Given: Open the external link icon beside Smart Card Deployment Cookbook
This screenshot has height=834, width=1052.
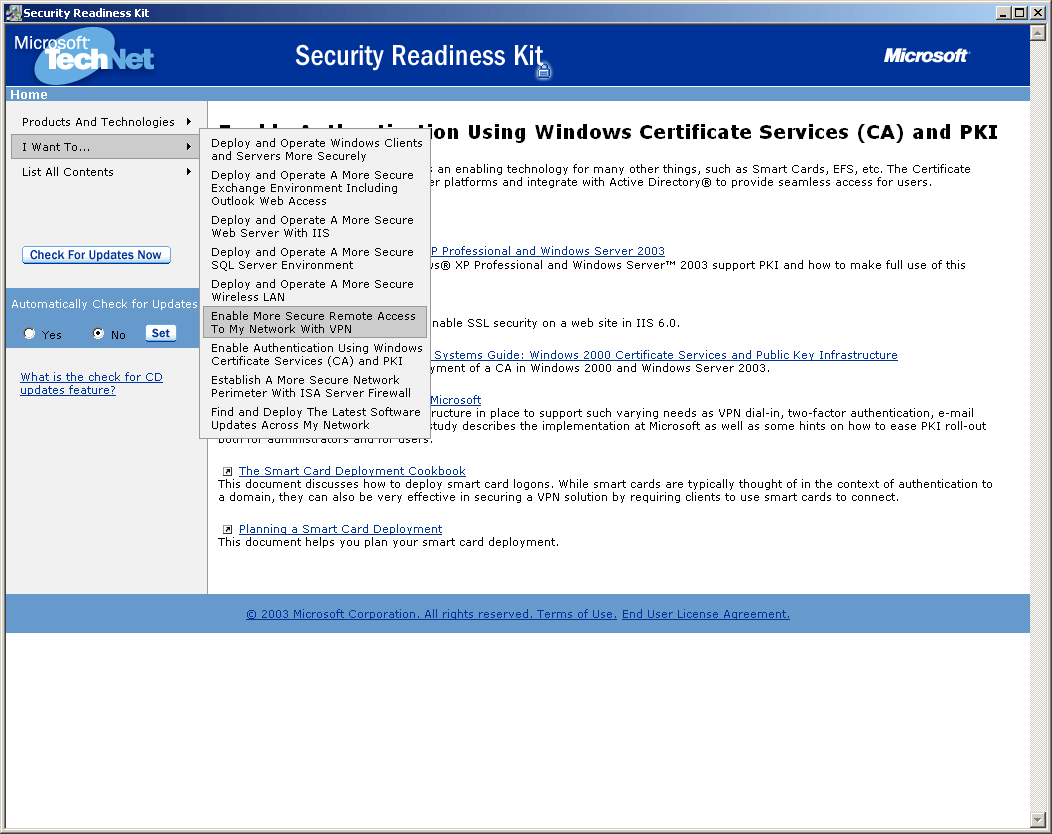Looking at the screenshot, I should coord(227,471).
